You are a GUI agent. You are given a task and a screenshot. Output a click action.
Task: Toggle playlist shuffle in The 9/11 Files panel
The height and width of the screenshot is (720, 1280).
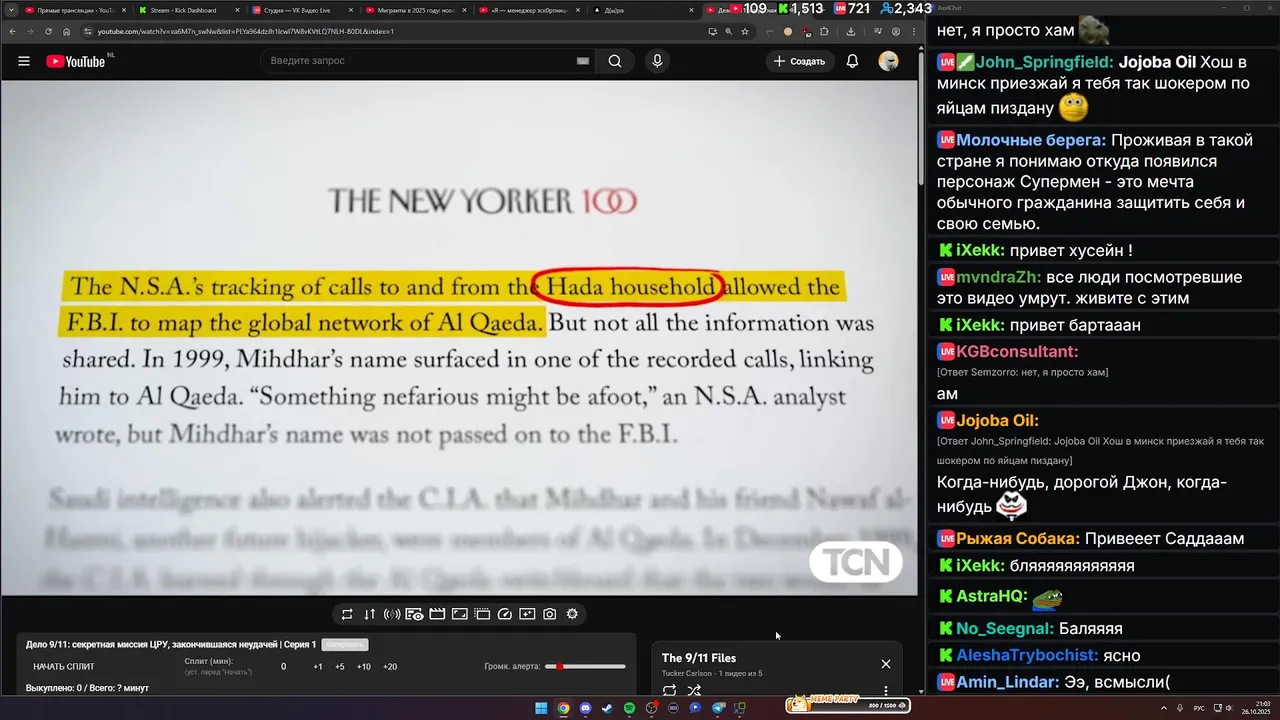click(694, 690)
